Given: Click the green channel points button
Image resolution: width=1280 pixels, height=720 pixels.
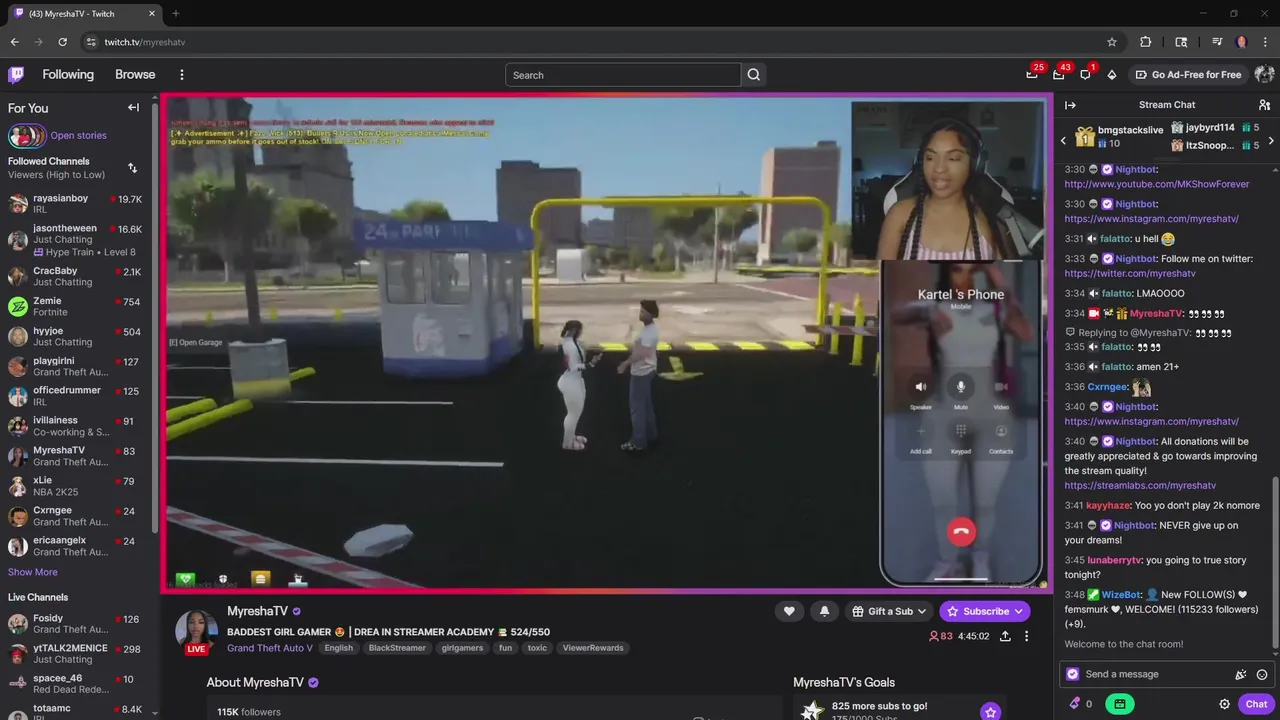Looking at the screenshot, I should coord(1119,704).
